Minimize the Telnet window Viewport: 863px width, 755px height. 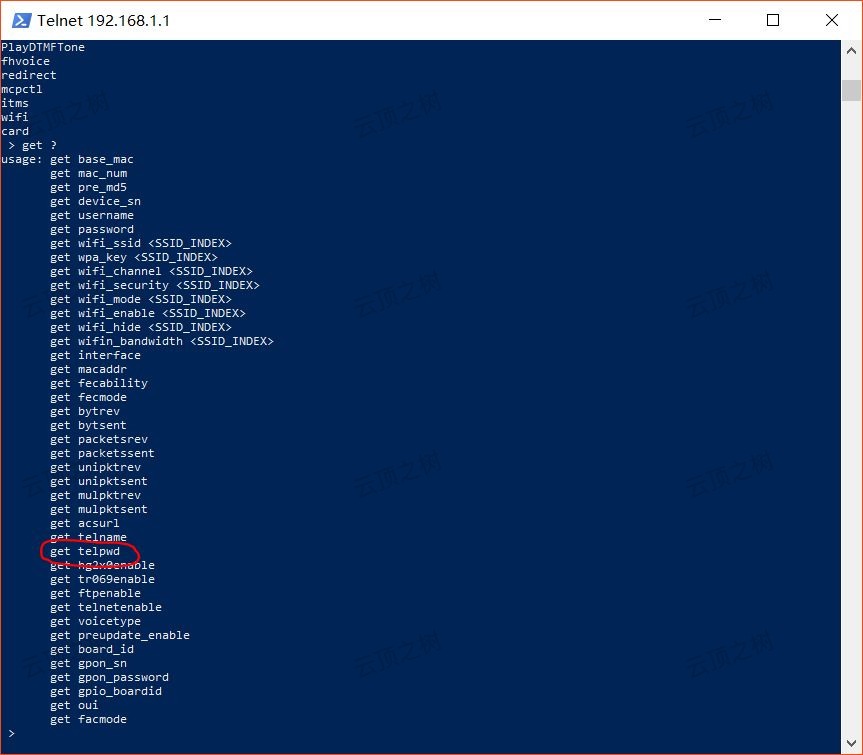click(714, 20)
